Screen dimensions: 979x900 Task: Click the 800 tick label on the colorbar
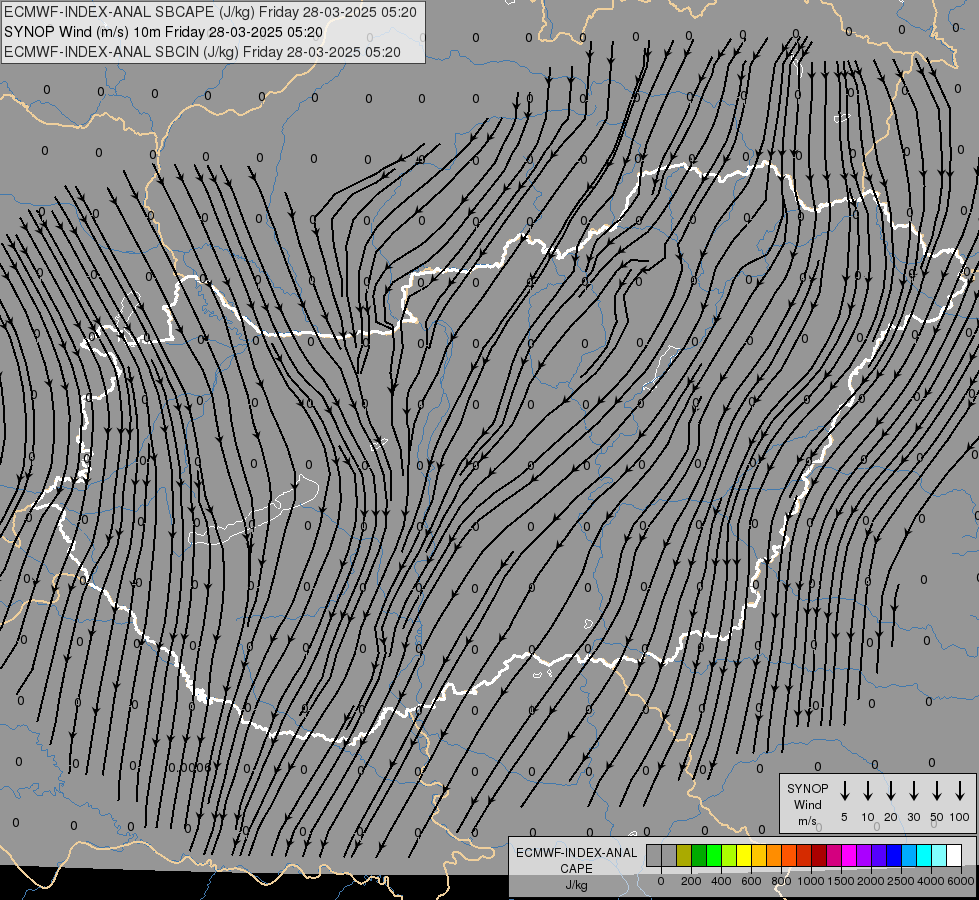pos(781,881)
